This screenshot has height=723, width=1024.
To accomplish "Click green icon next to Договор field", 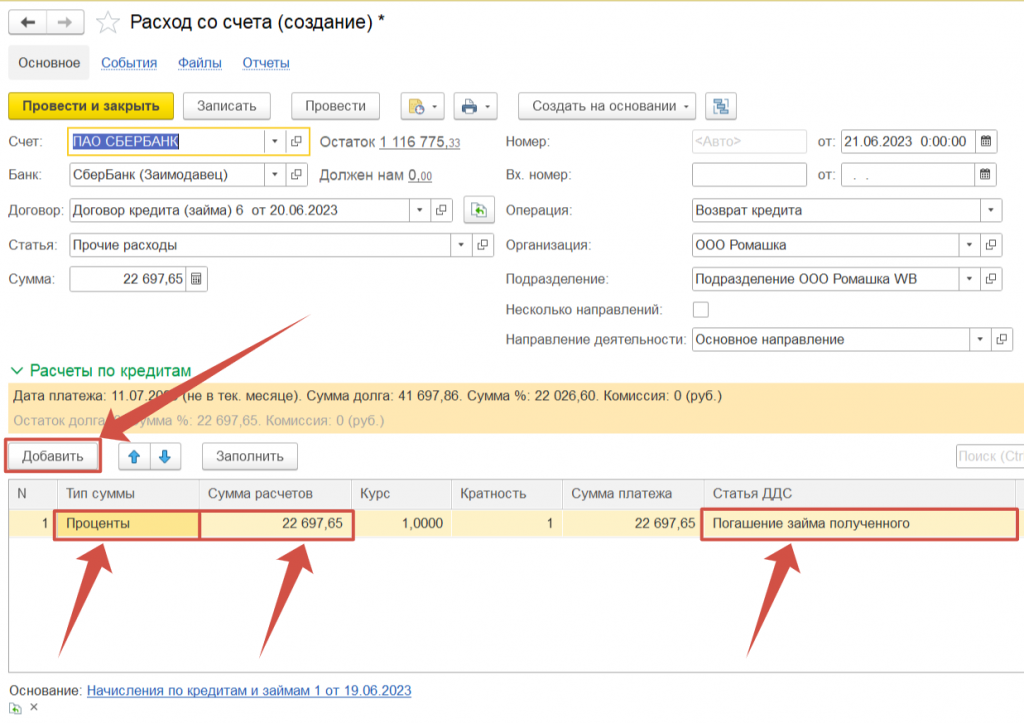I will [479, 210].
